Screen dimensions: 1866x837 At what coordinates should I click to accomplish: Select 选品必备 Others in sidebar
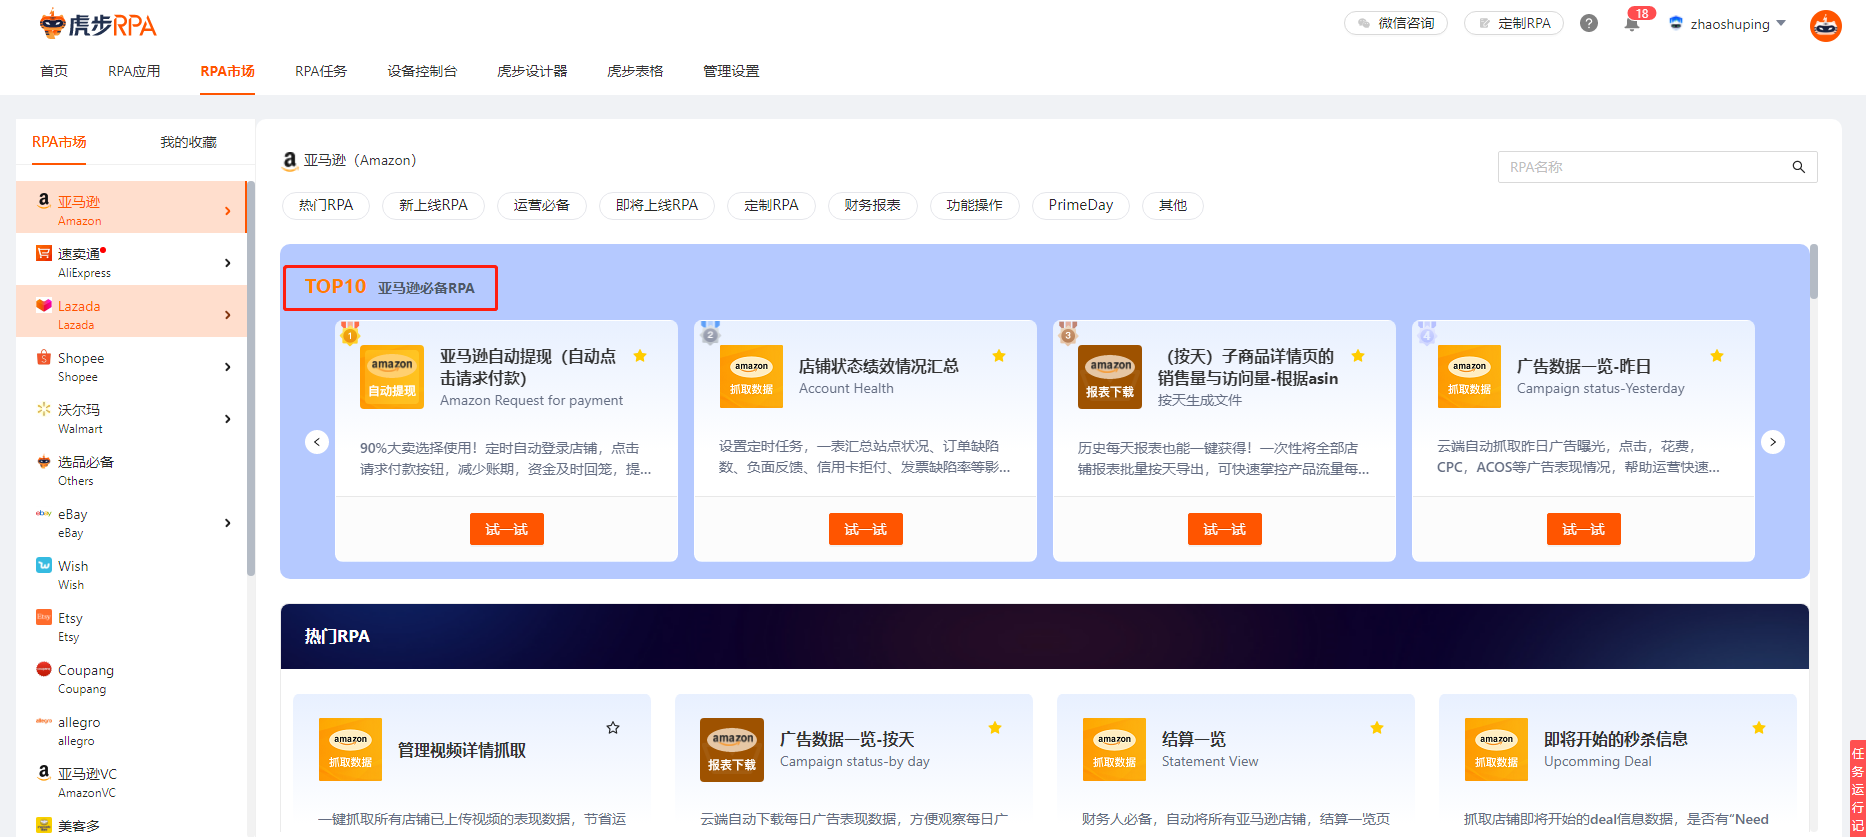tap(131, 471)
